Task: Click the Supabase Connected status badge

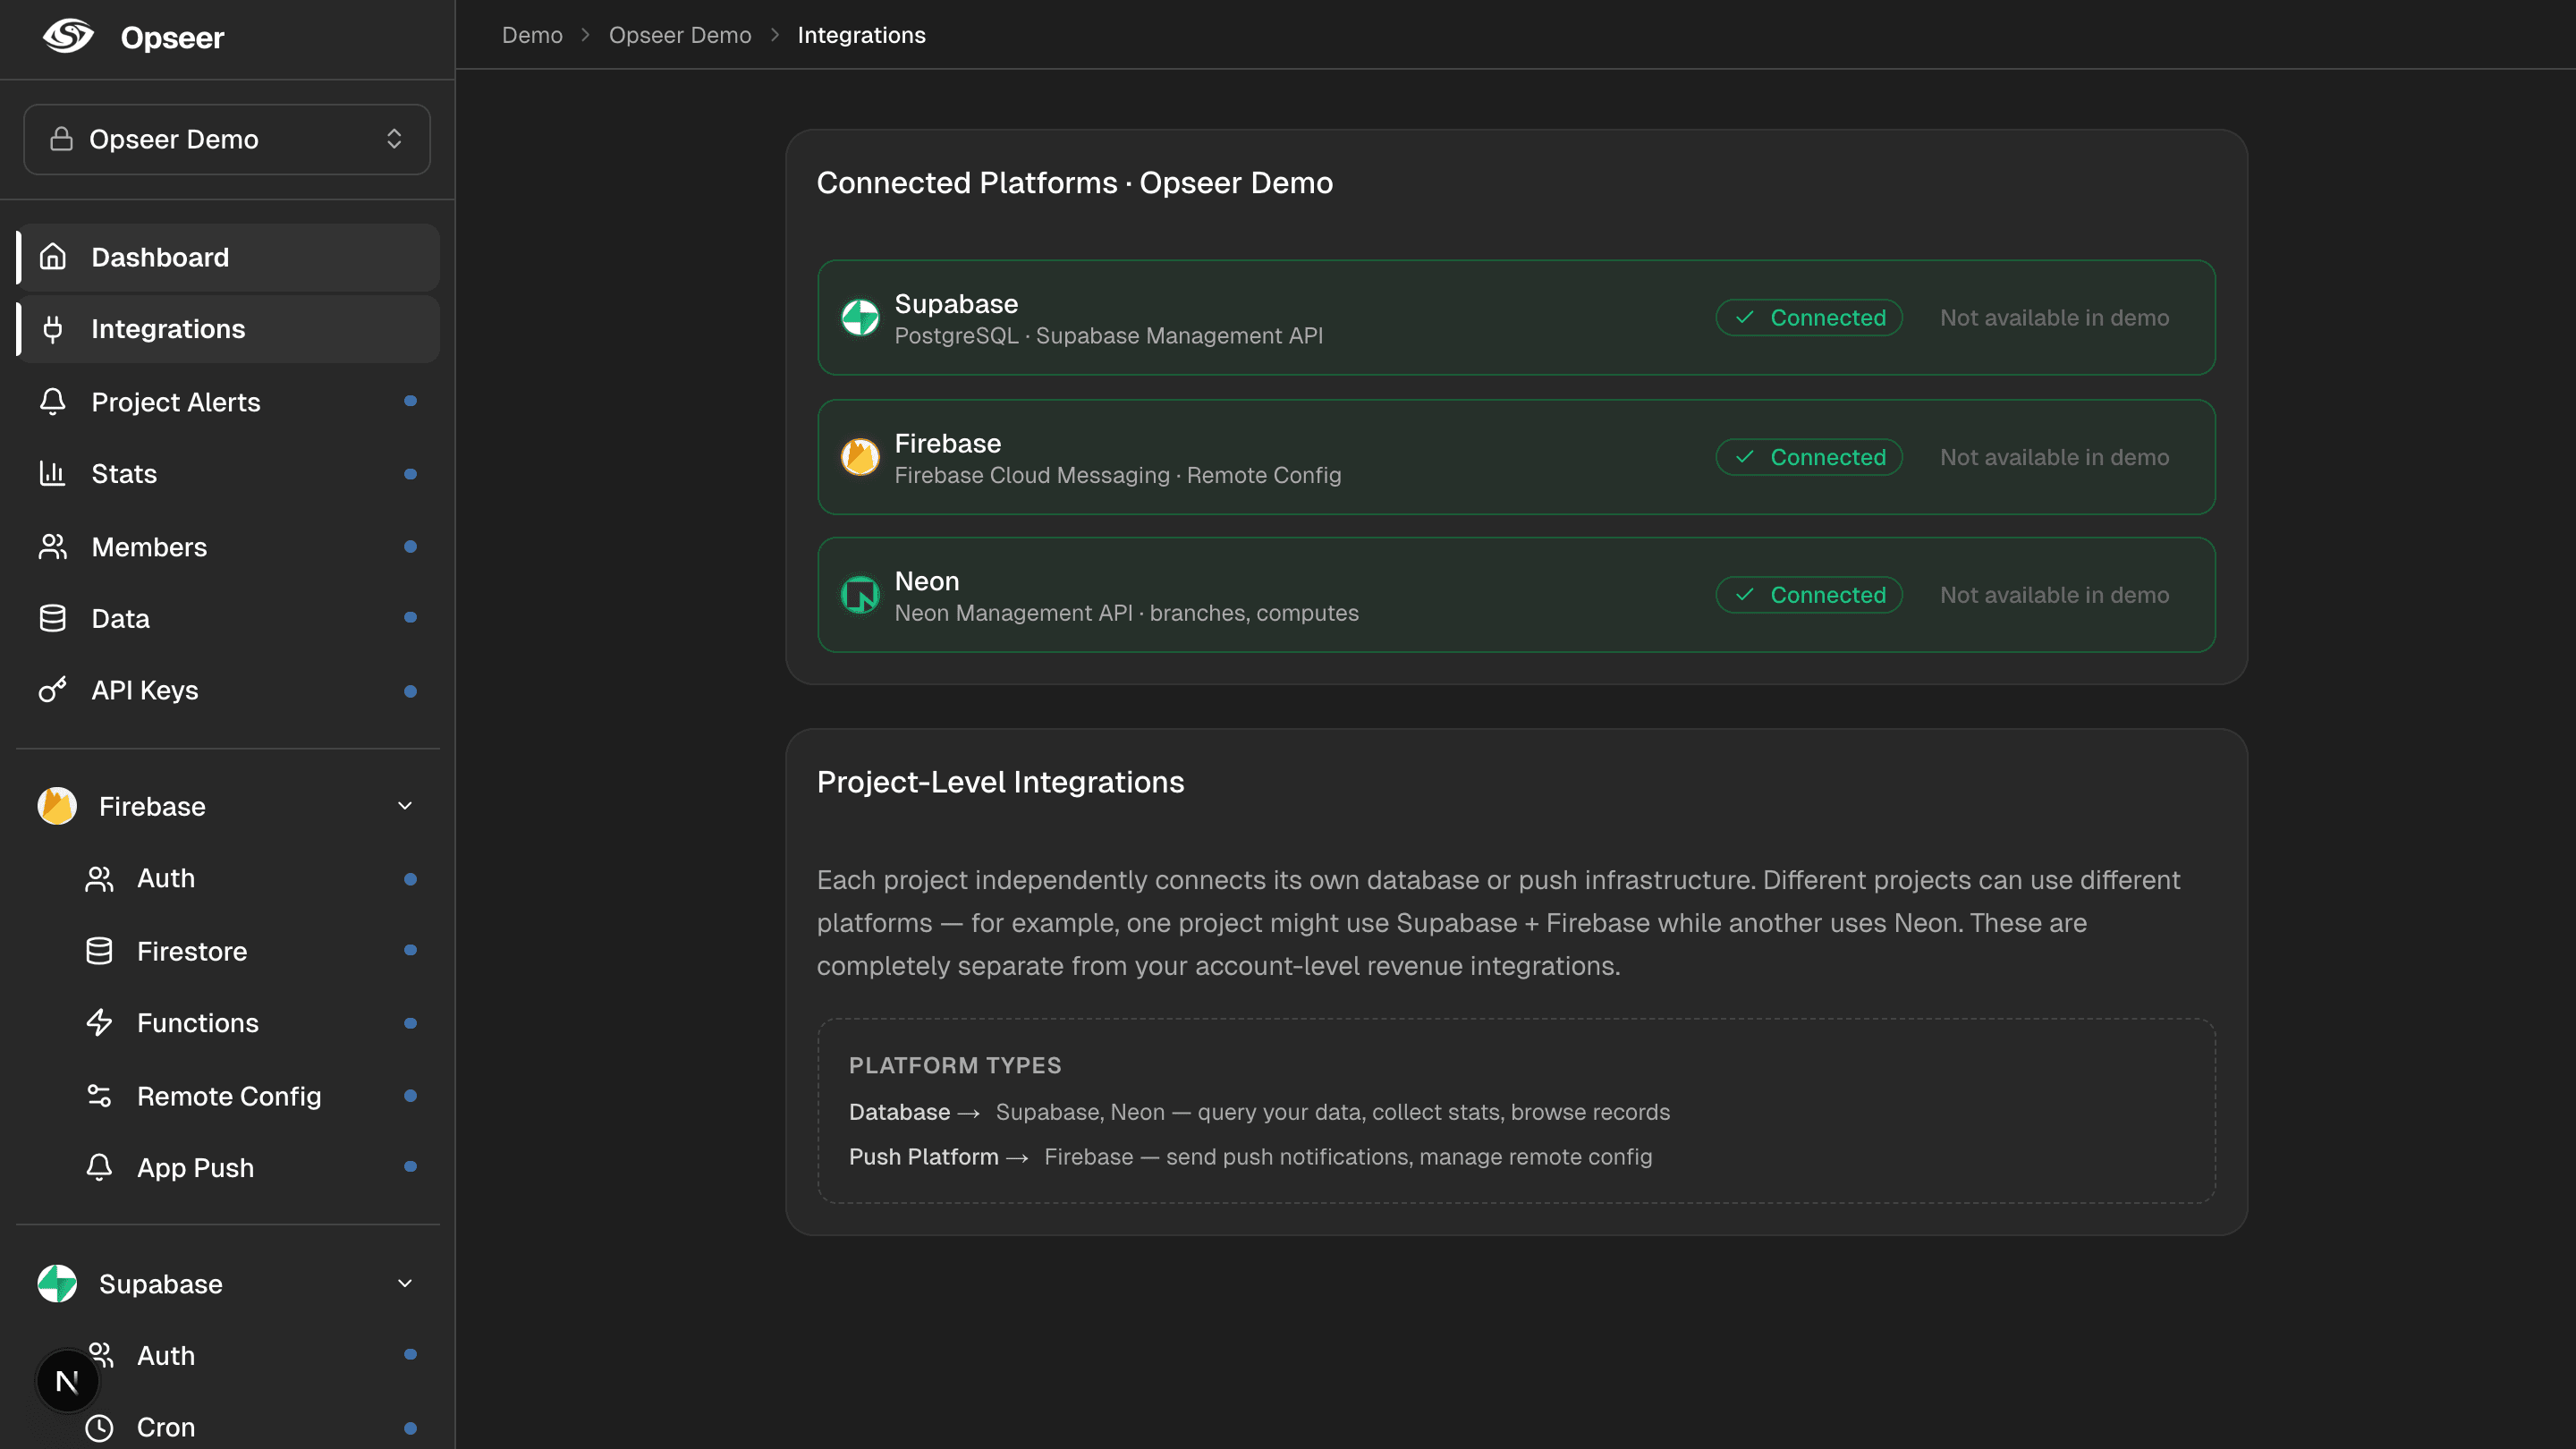Action: pyautogui.click(x=1809, y=318)
